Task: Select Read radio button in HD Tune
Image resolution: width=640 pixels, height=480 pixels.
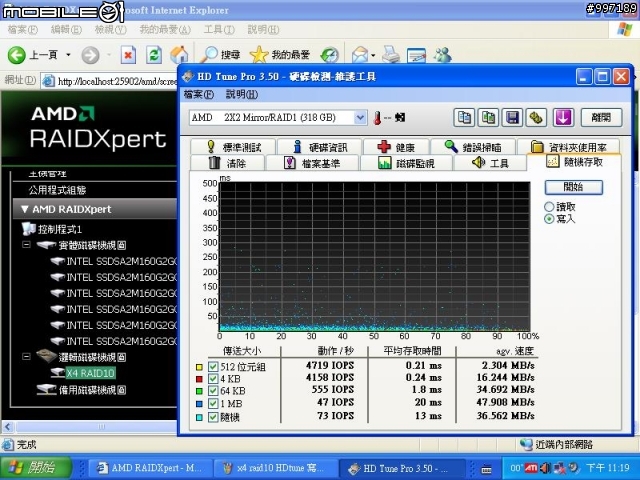Action: click(549, 207)
